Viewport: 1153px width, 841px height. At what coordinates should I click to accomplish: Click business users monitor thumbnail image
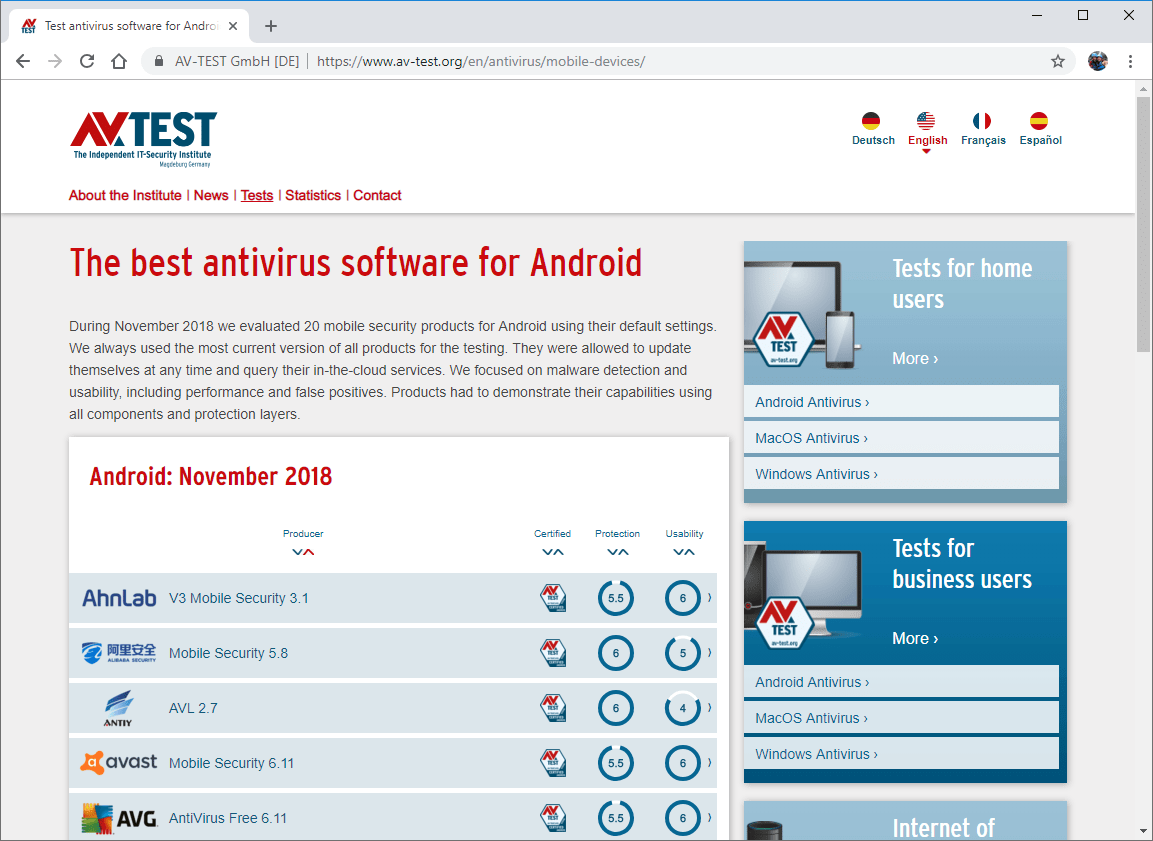(803, 594)
